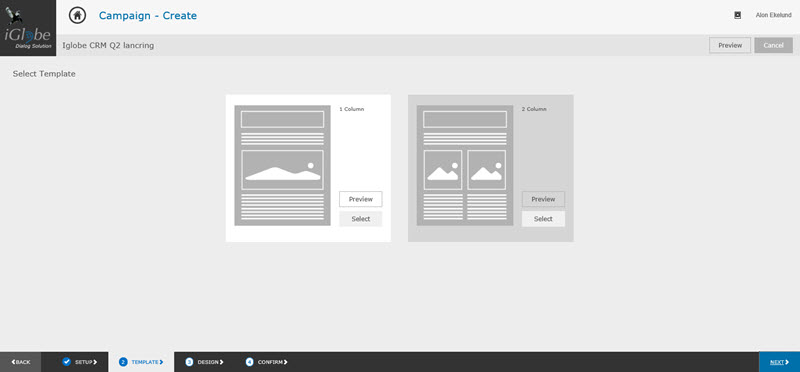This screenshot has height=372, width=800.
Task: Proceed with the Next button
Action: (x=779, y=362)
